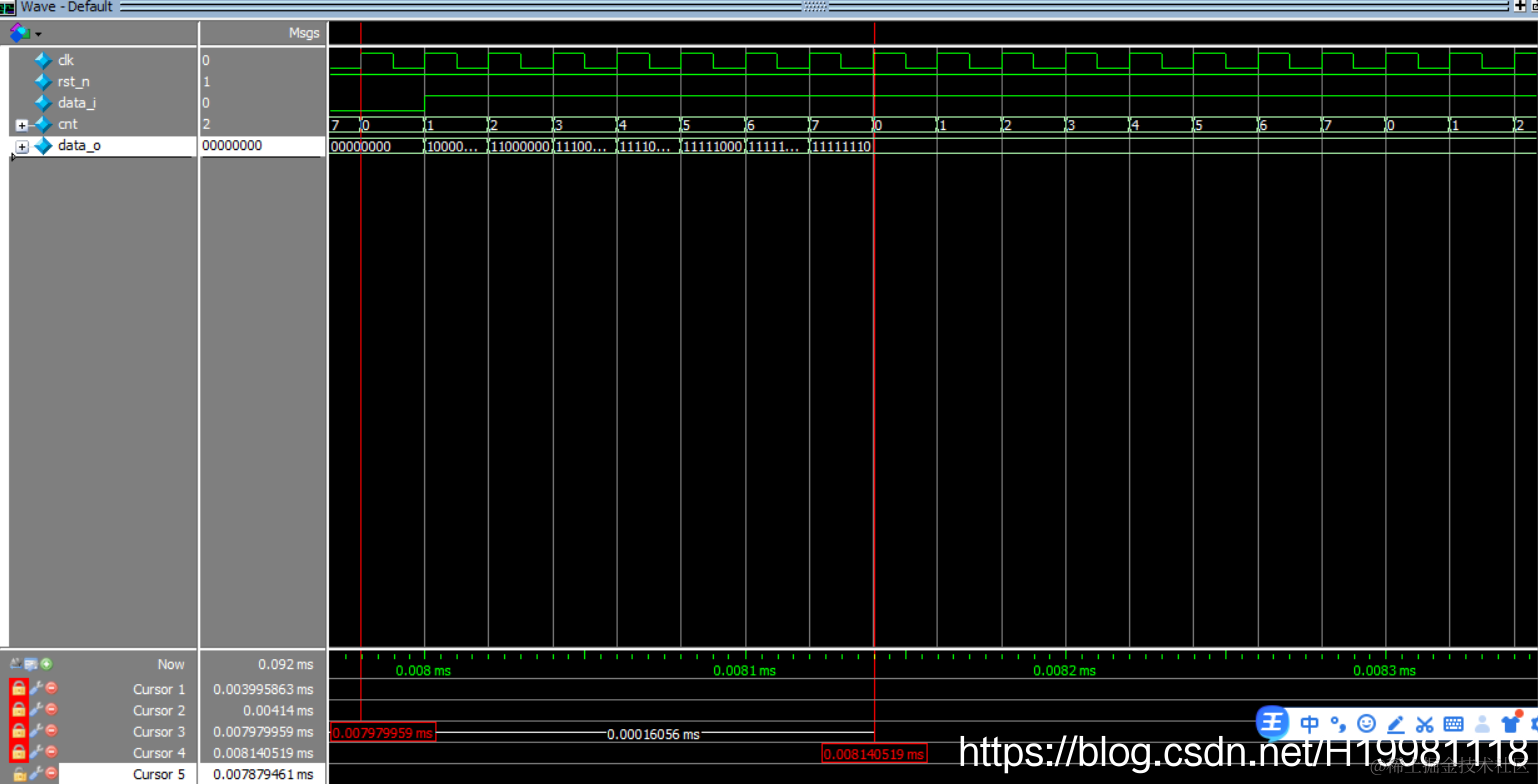Click Cursor 5 time 0.007879461 ms
The width and height of the screenshot is (1538, 784).
[x=263, y=774]
